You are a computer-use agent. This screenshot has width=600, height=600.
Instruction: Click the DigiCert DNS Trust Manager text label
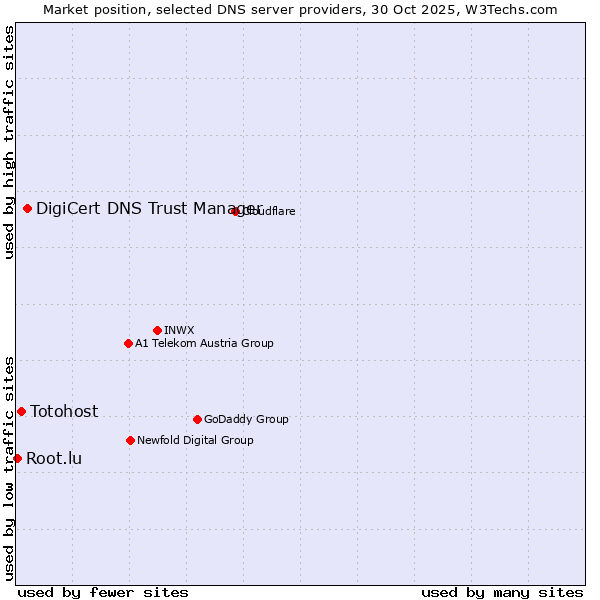pyautogui.click(x=148, y=208)
